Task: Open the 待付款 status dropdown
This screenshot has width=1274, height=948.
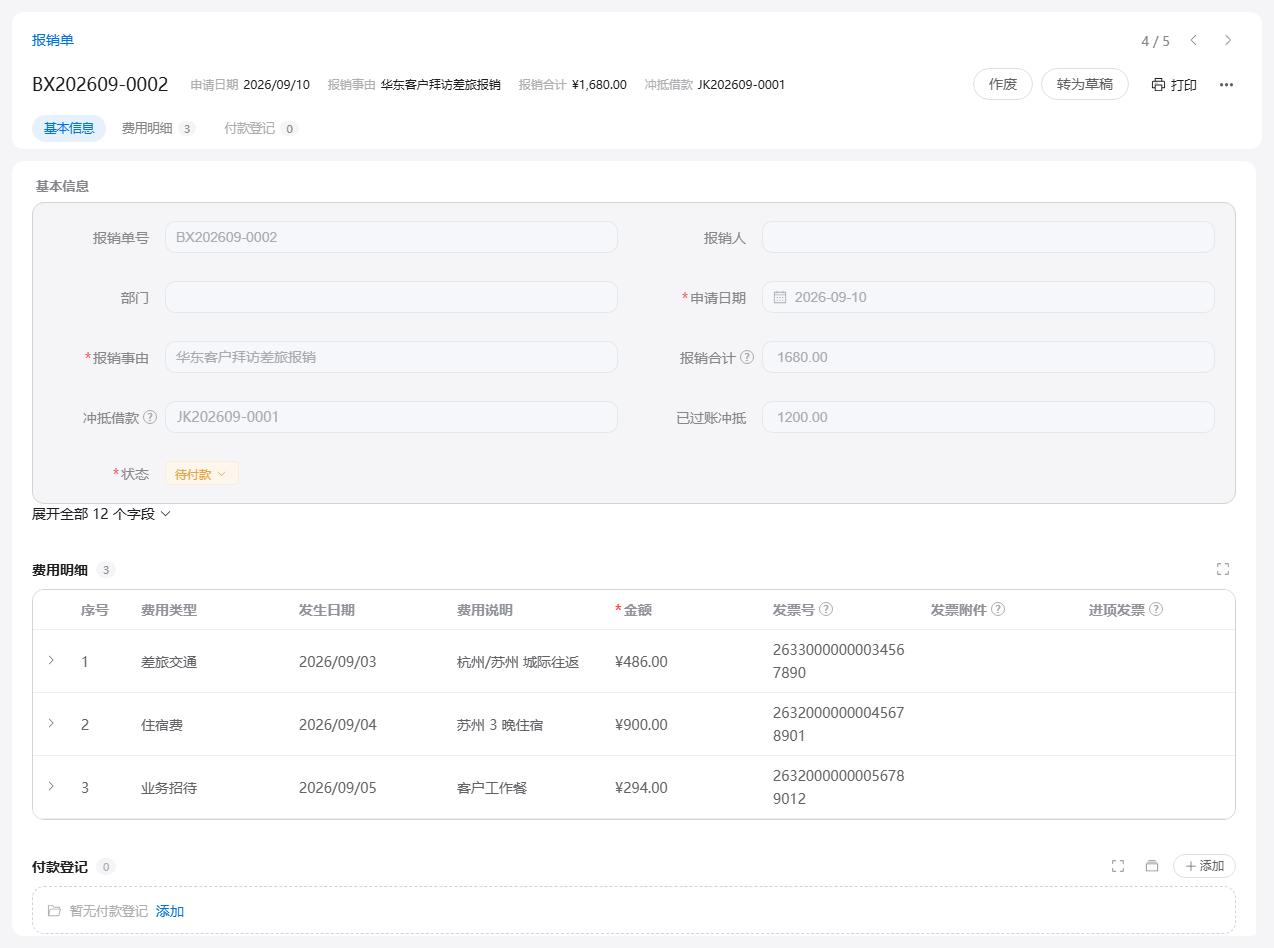Action: click(202, 474)
